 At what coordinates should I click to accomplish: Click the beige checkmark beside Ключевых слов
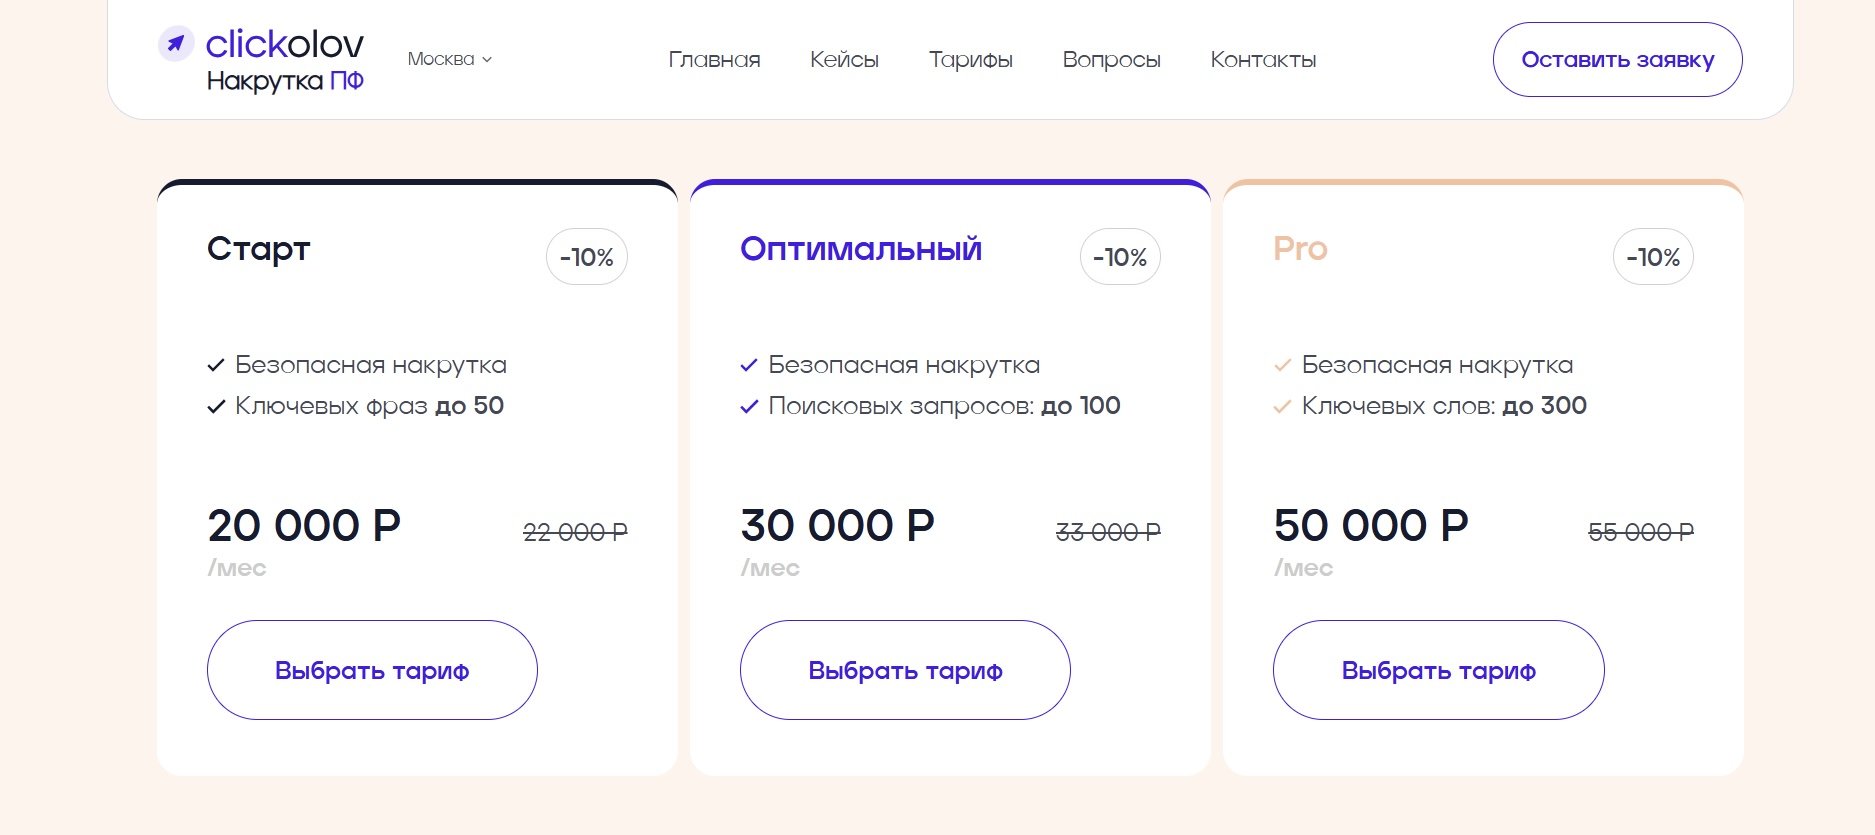point(1282,406)
